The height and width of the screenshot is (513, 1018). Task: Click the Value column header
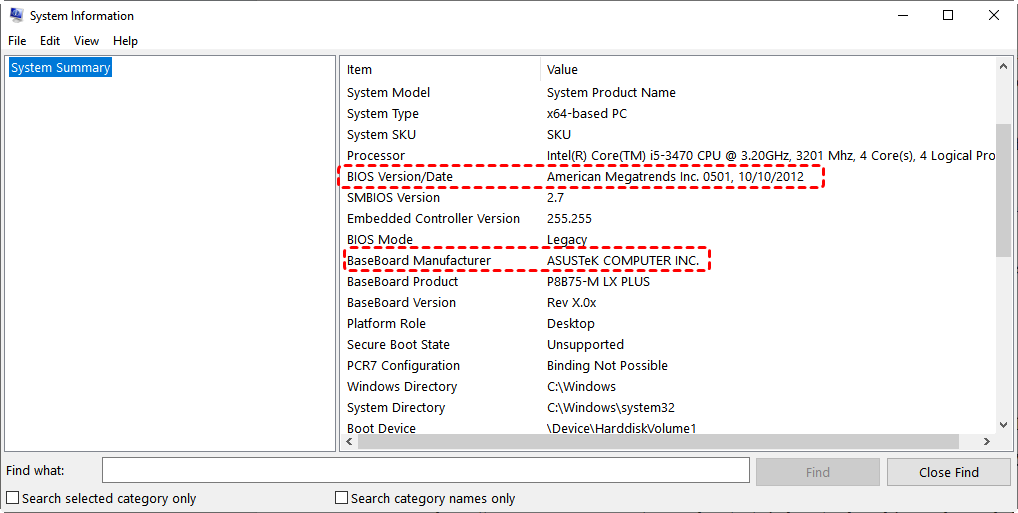pyautogui.click(x=768, y=69)
